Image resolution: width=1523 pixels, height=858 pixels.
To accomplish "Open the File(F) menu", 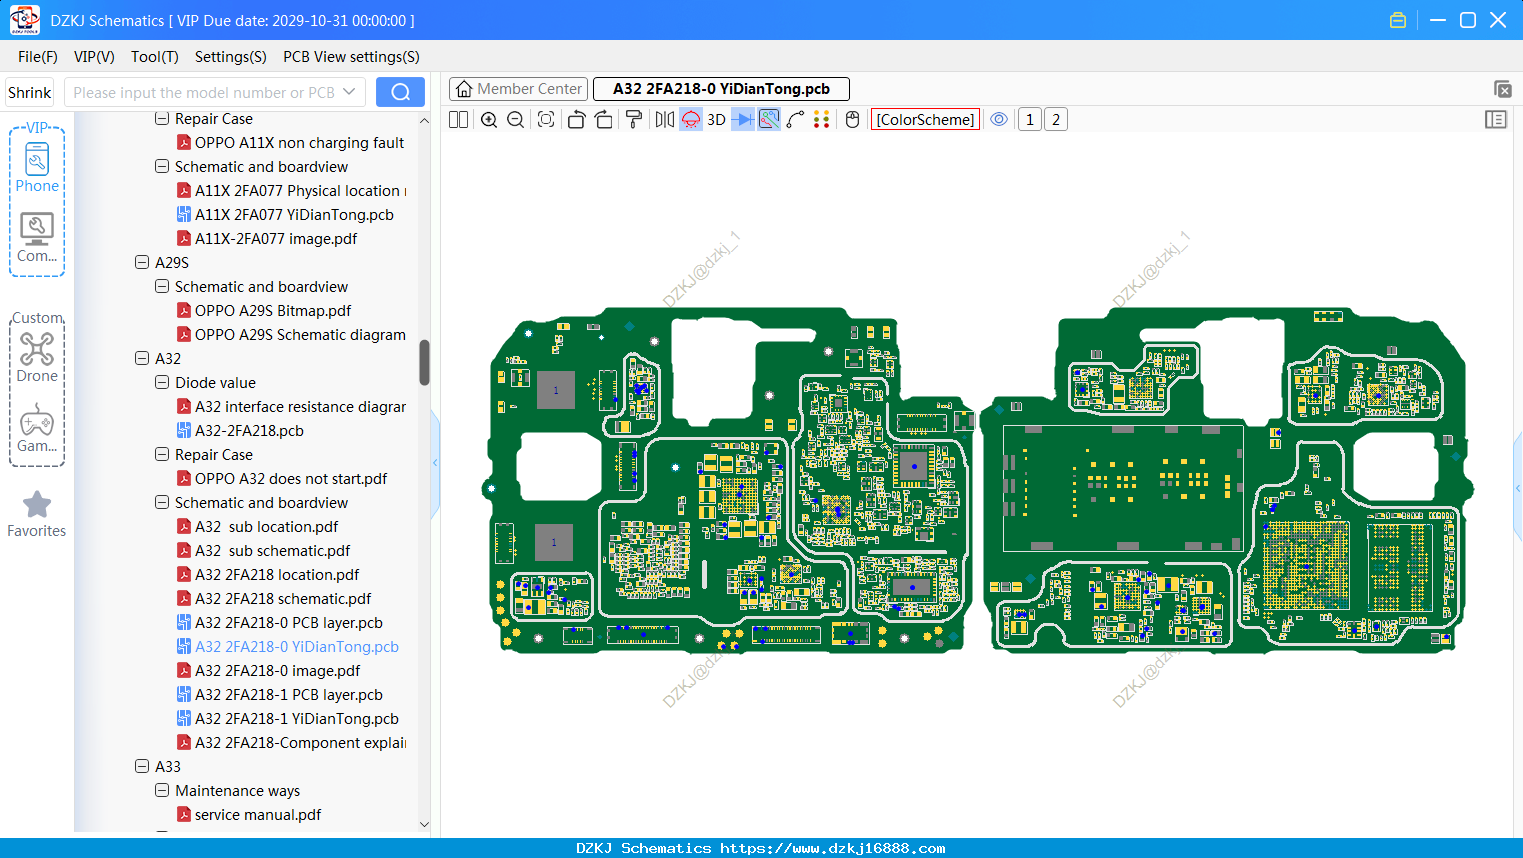I will point(38,57).
